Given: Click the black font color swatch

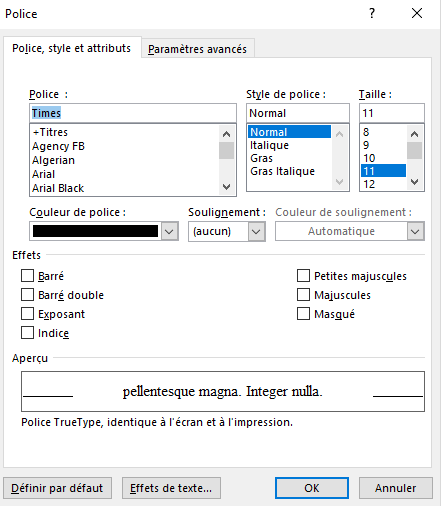Looking at the screenshot, I should (95, 231).
